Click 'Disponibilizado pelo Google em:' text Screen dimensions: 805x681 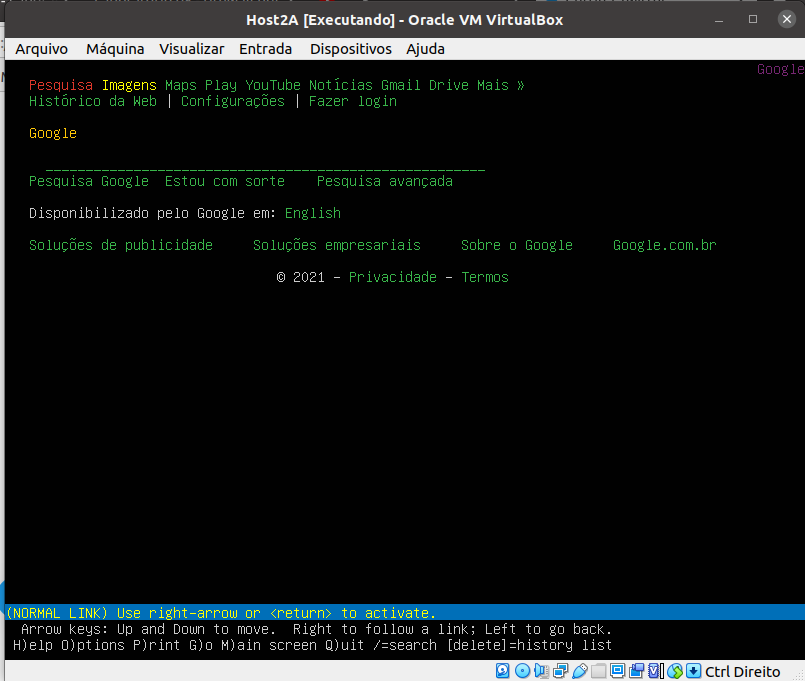coord(152,213)
